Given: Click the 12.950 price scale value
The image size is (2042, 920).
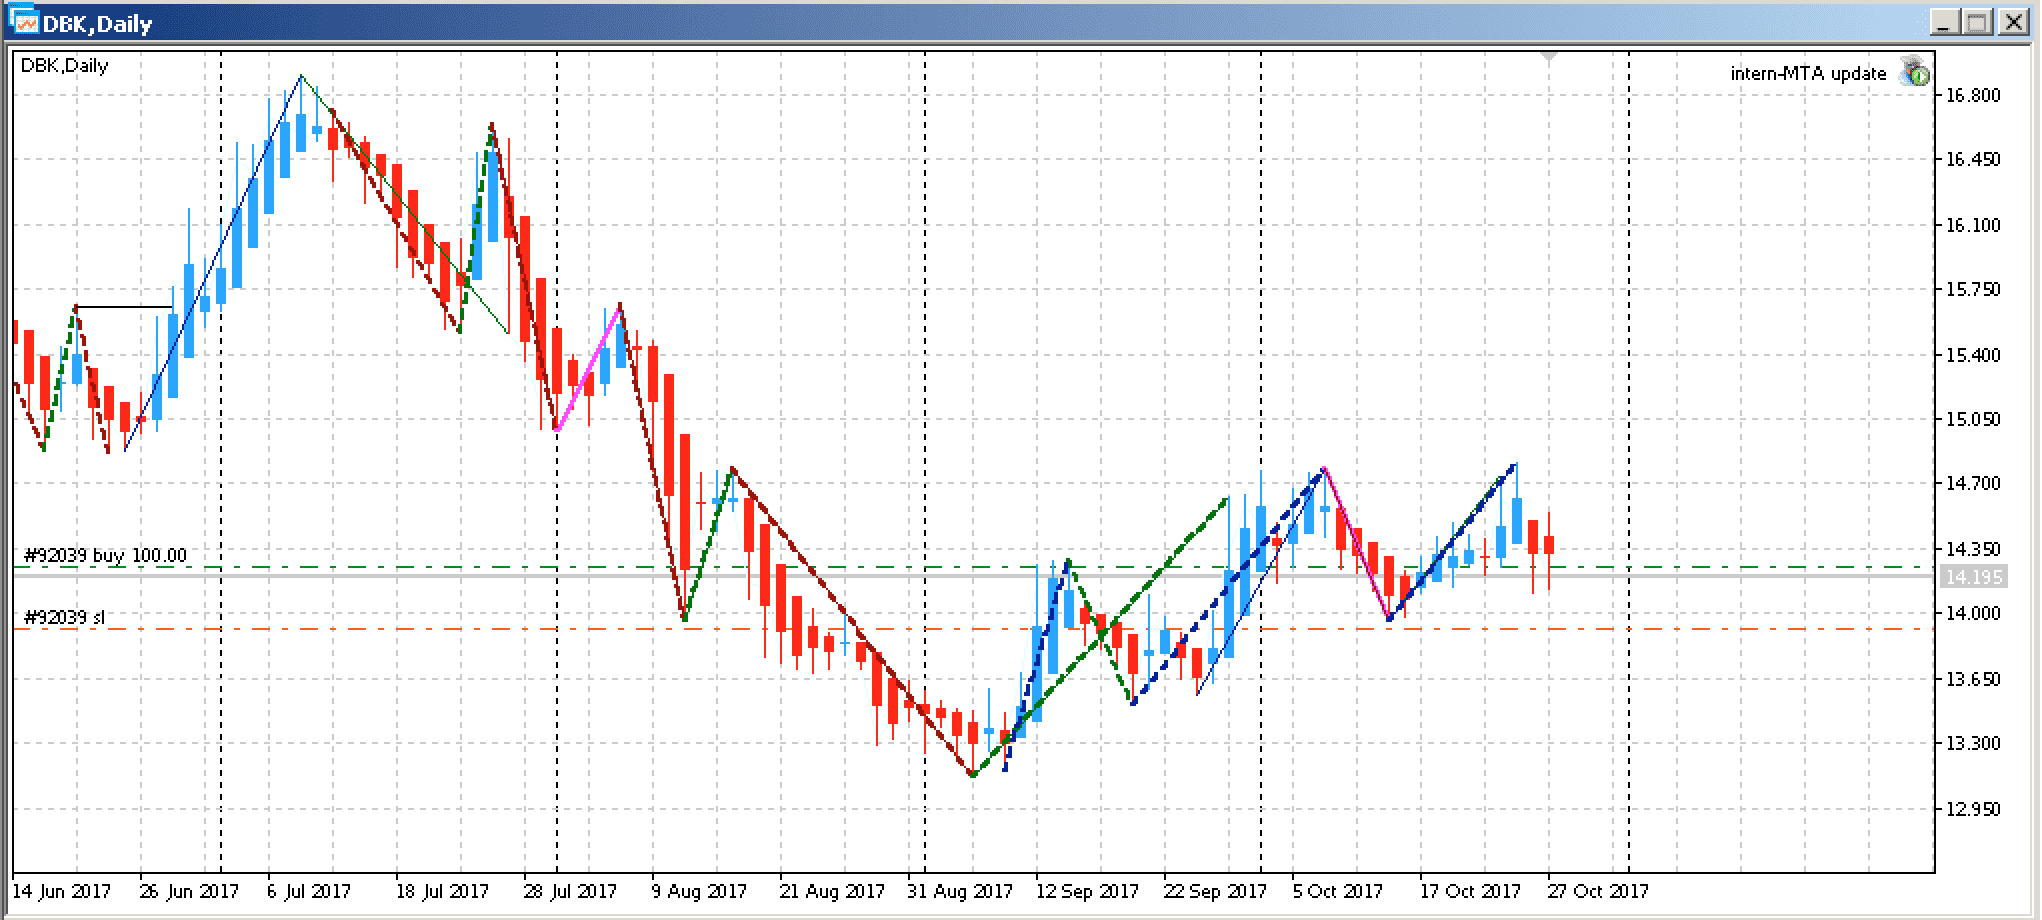Looking at the screenshot, I should tap(1973, 810).
